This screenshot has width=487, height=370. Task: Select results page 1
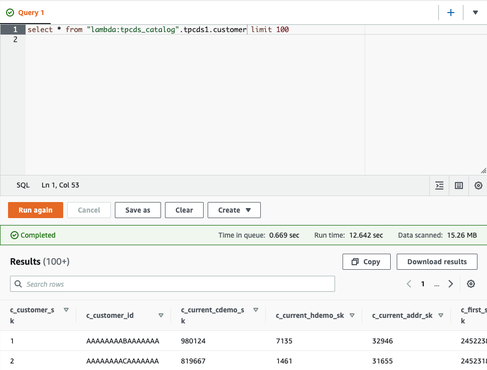(x=423, y=284)
